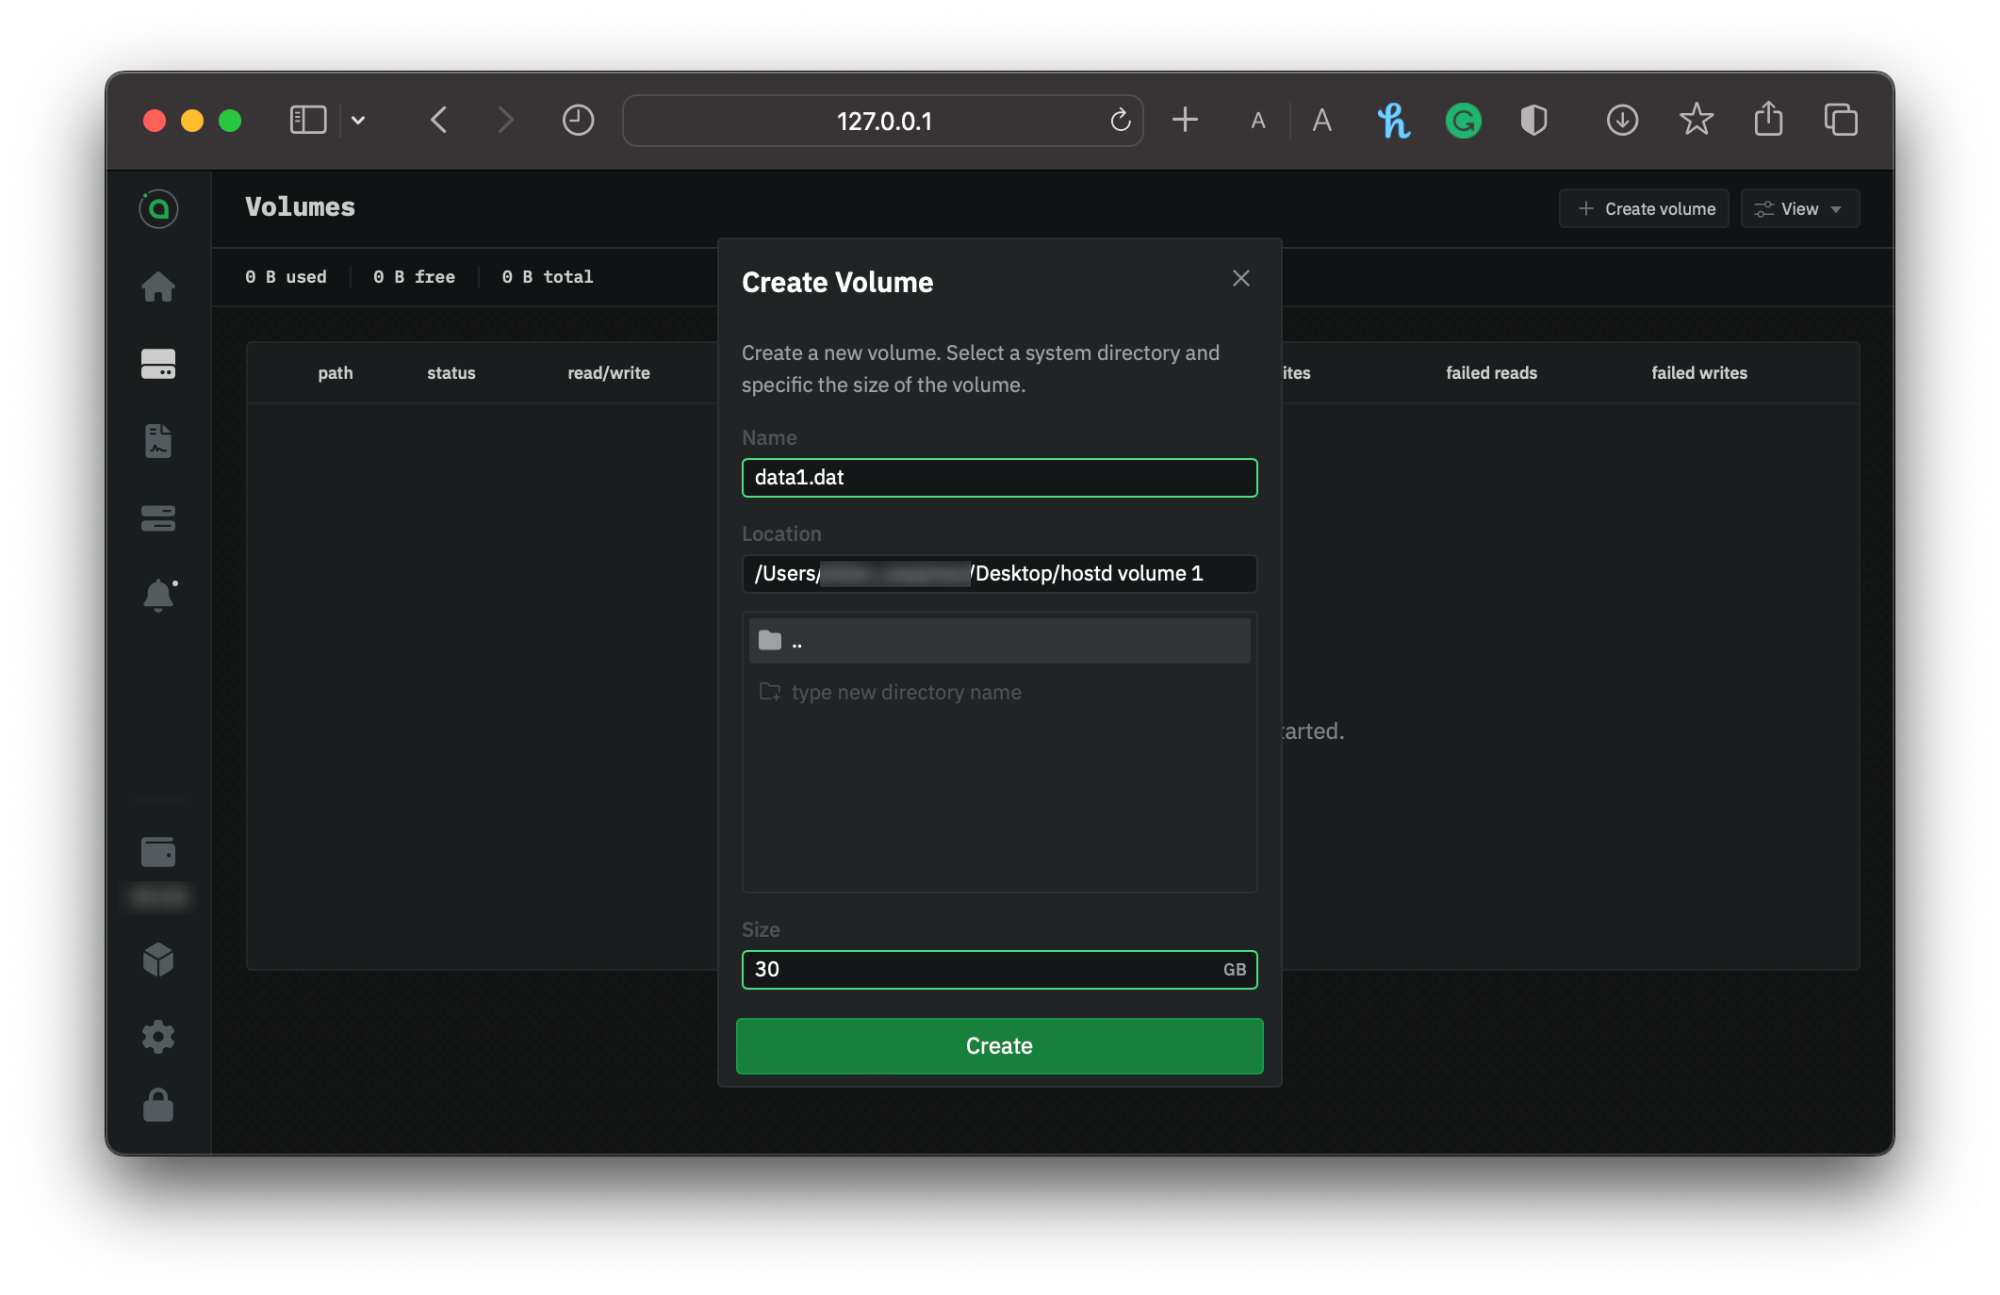The width and height of the screenshot is (2000, 1295).
Task: Click the Create volume button in header
Action: click(x=1645, y=209)
